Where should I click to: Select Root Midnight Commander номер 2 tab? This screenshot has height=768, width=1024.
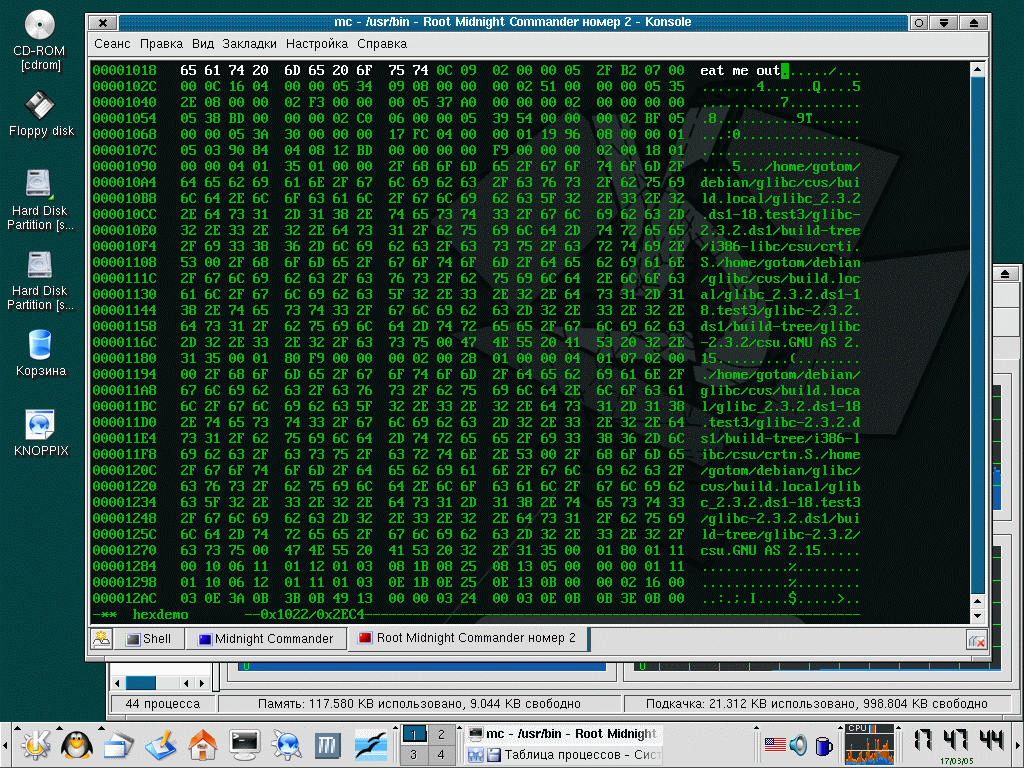[468, 638]
